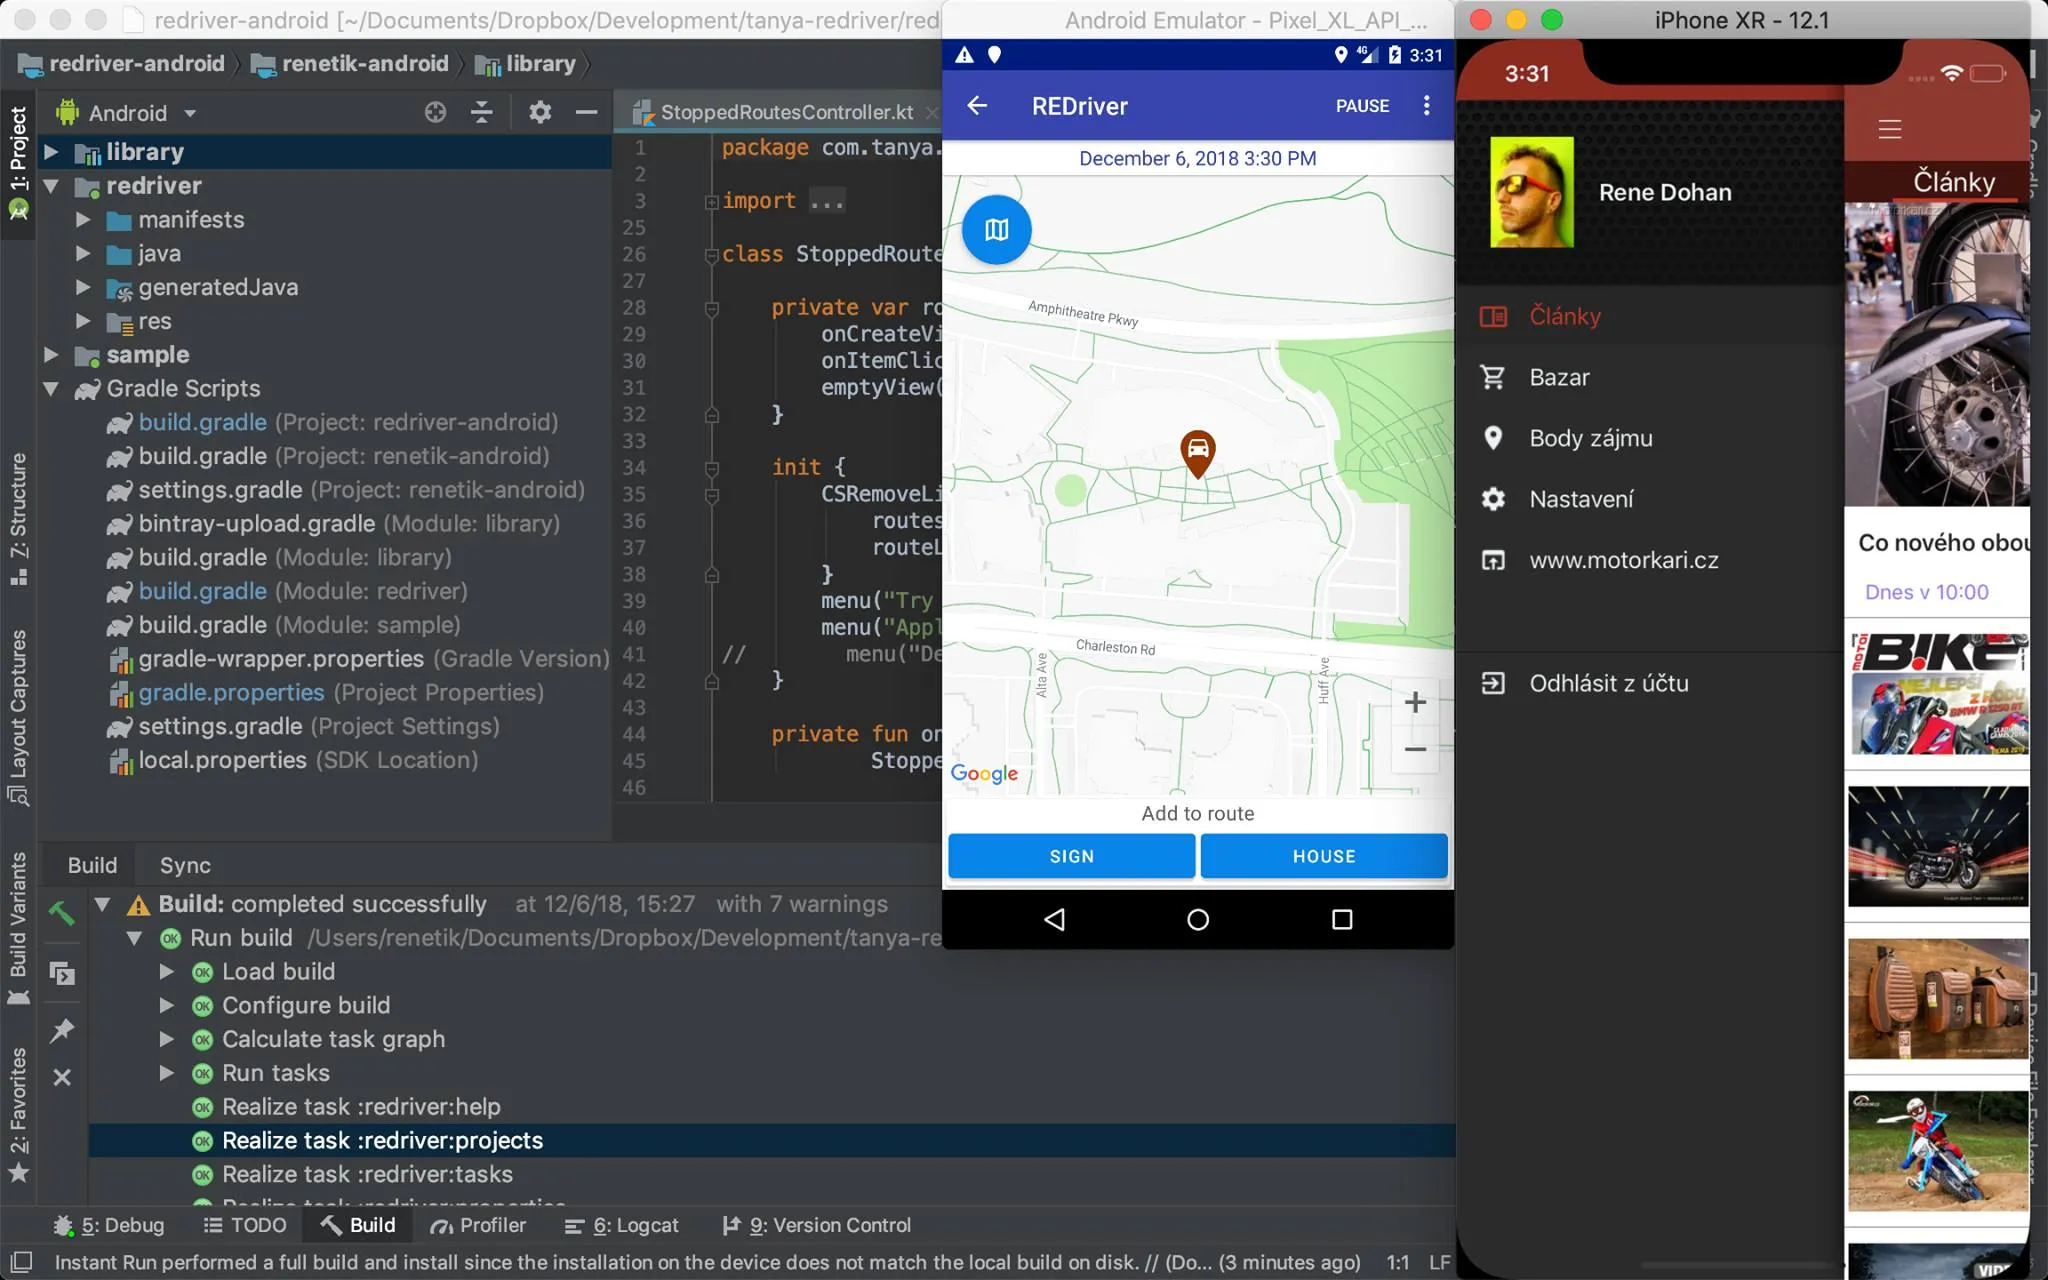Expand the manifests folder

point(83,220)
